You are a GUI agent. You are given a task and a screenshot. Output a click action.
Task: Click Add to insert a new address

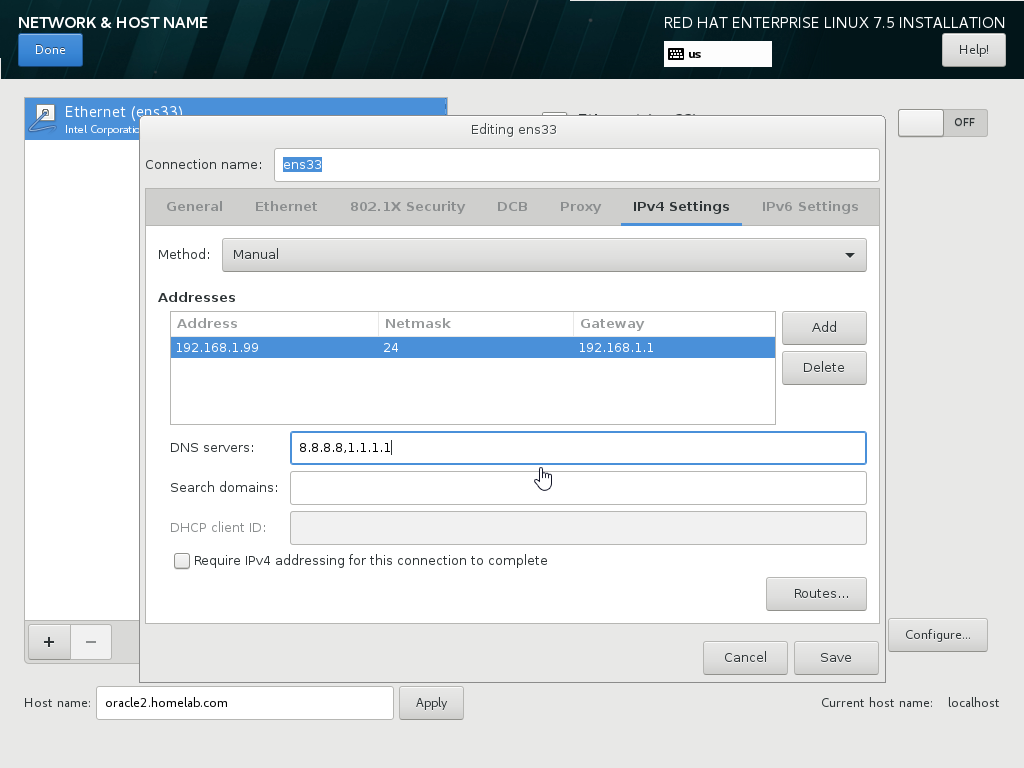tap(823, 327)
